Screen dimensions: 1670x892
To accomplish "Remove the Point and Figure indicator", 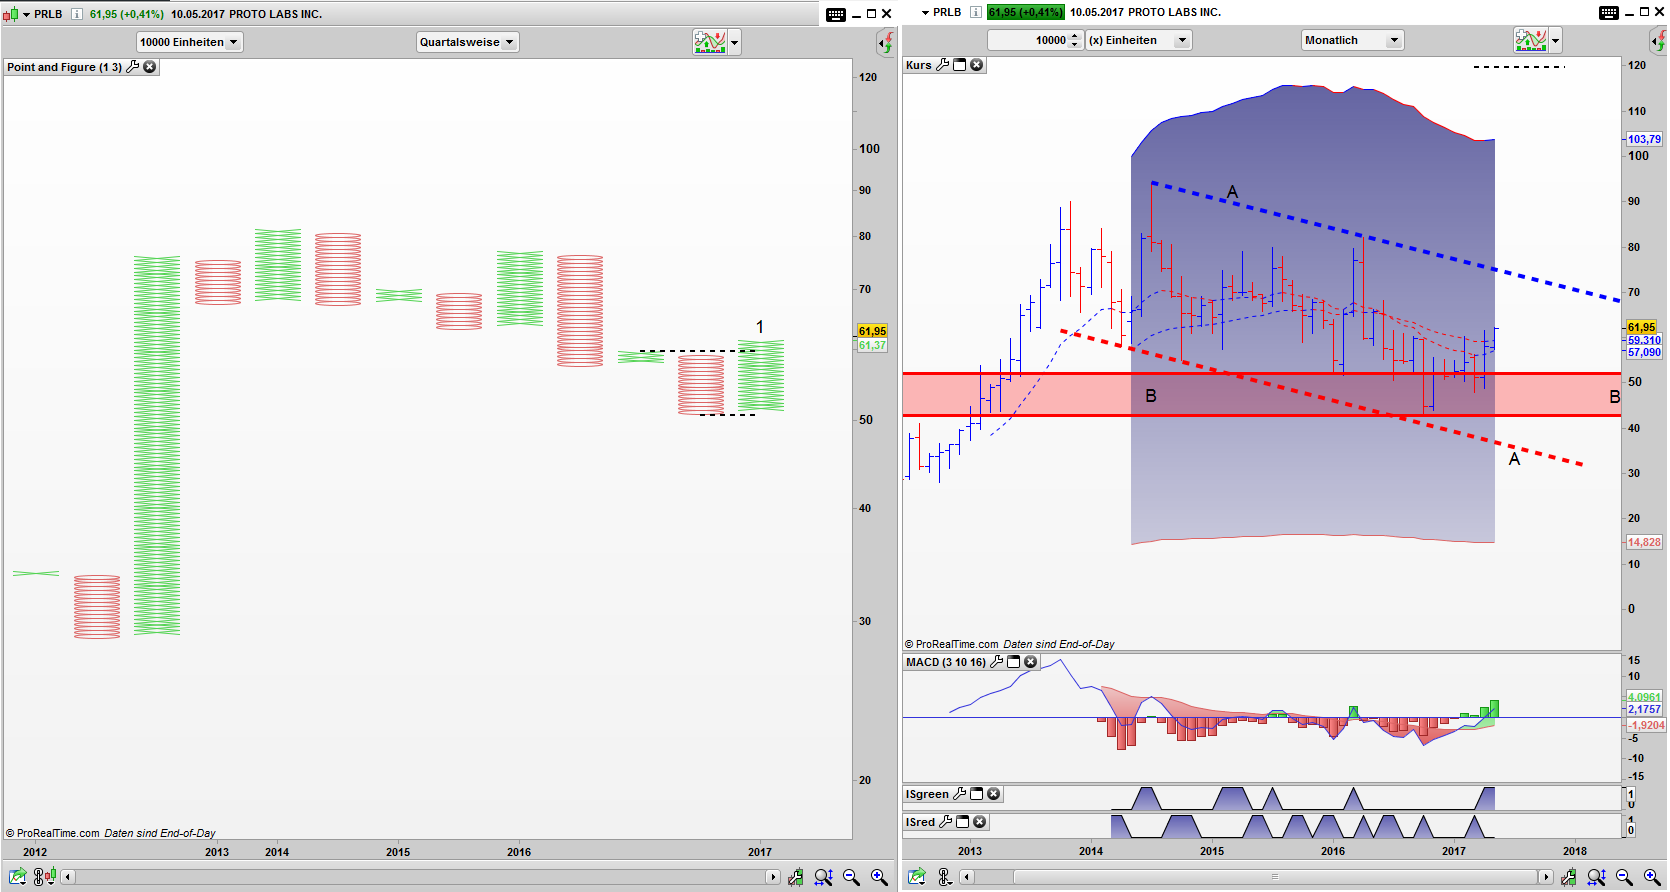I will (150, 67).
